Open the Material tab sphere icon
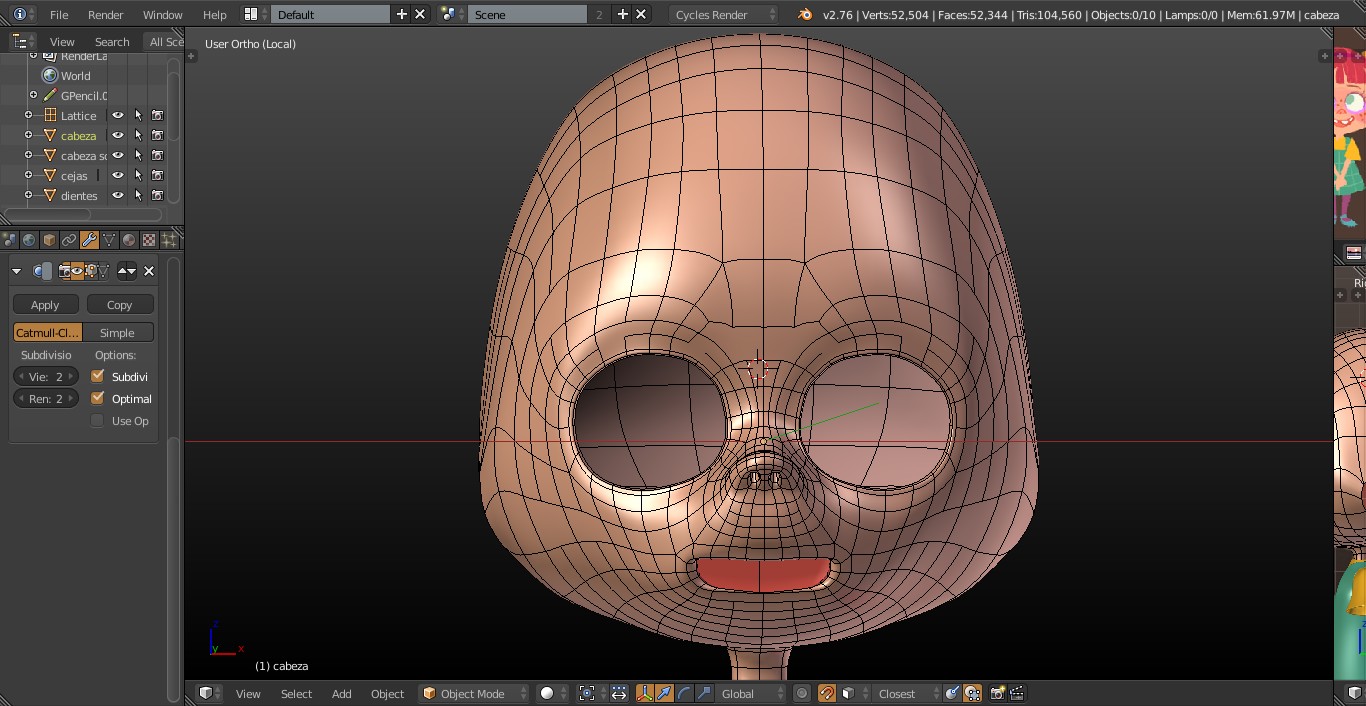The height and width of the screenshot is (706, 1366). point(129,240)
